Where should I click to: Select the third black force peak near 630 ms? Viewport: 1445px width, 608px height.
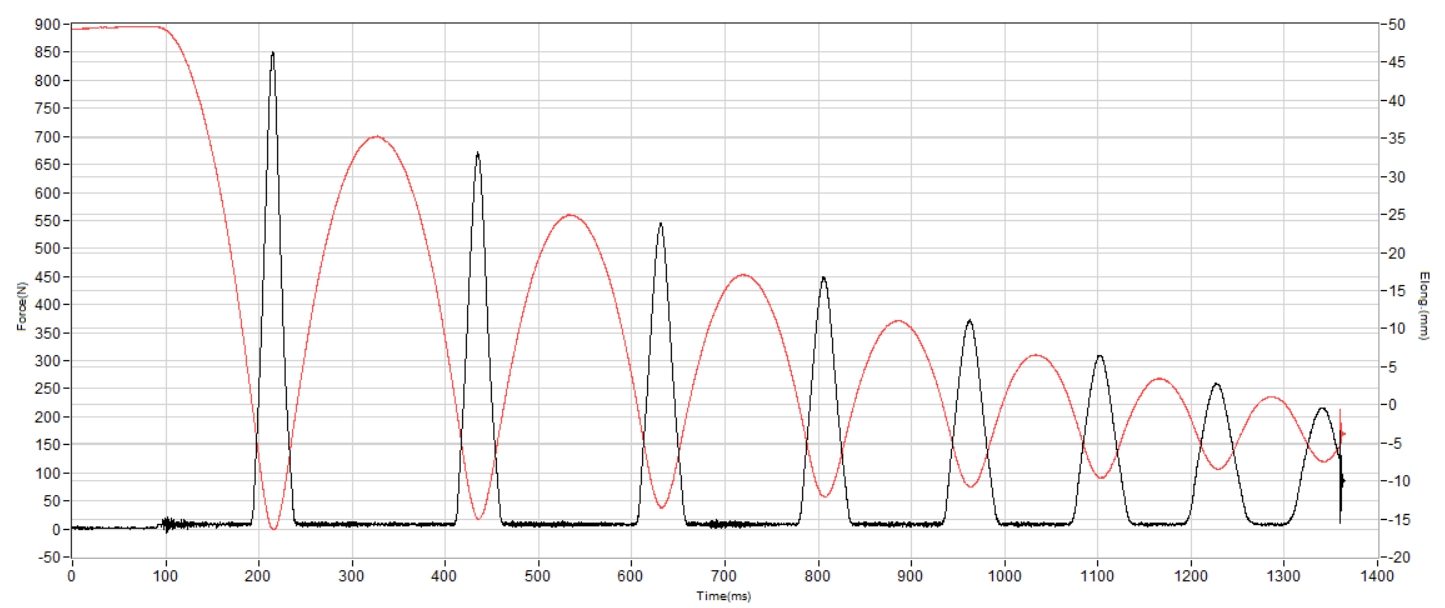[660, 224]
